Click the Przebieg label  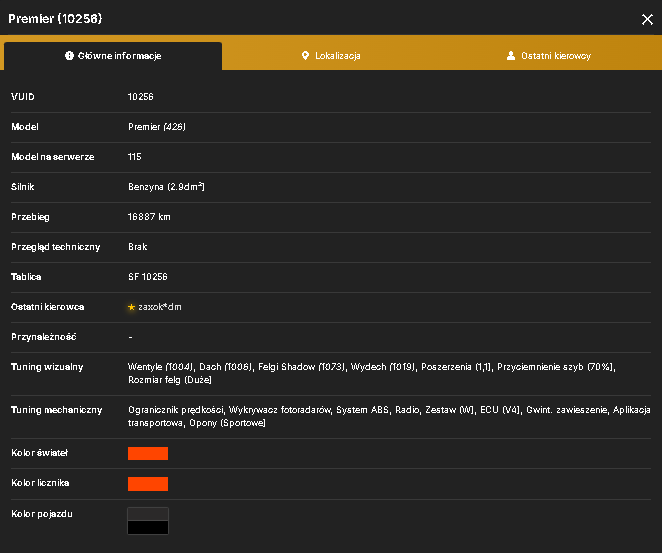30,217
